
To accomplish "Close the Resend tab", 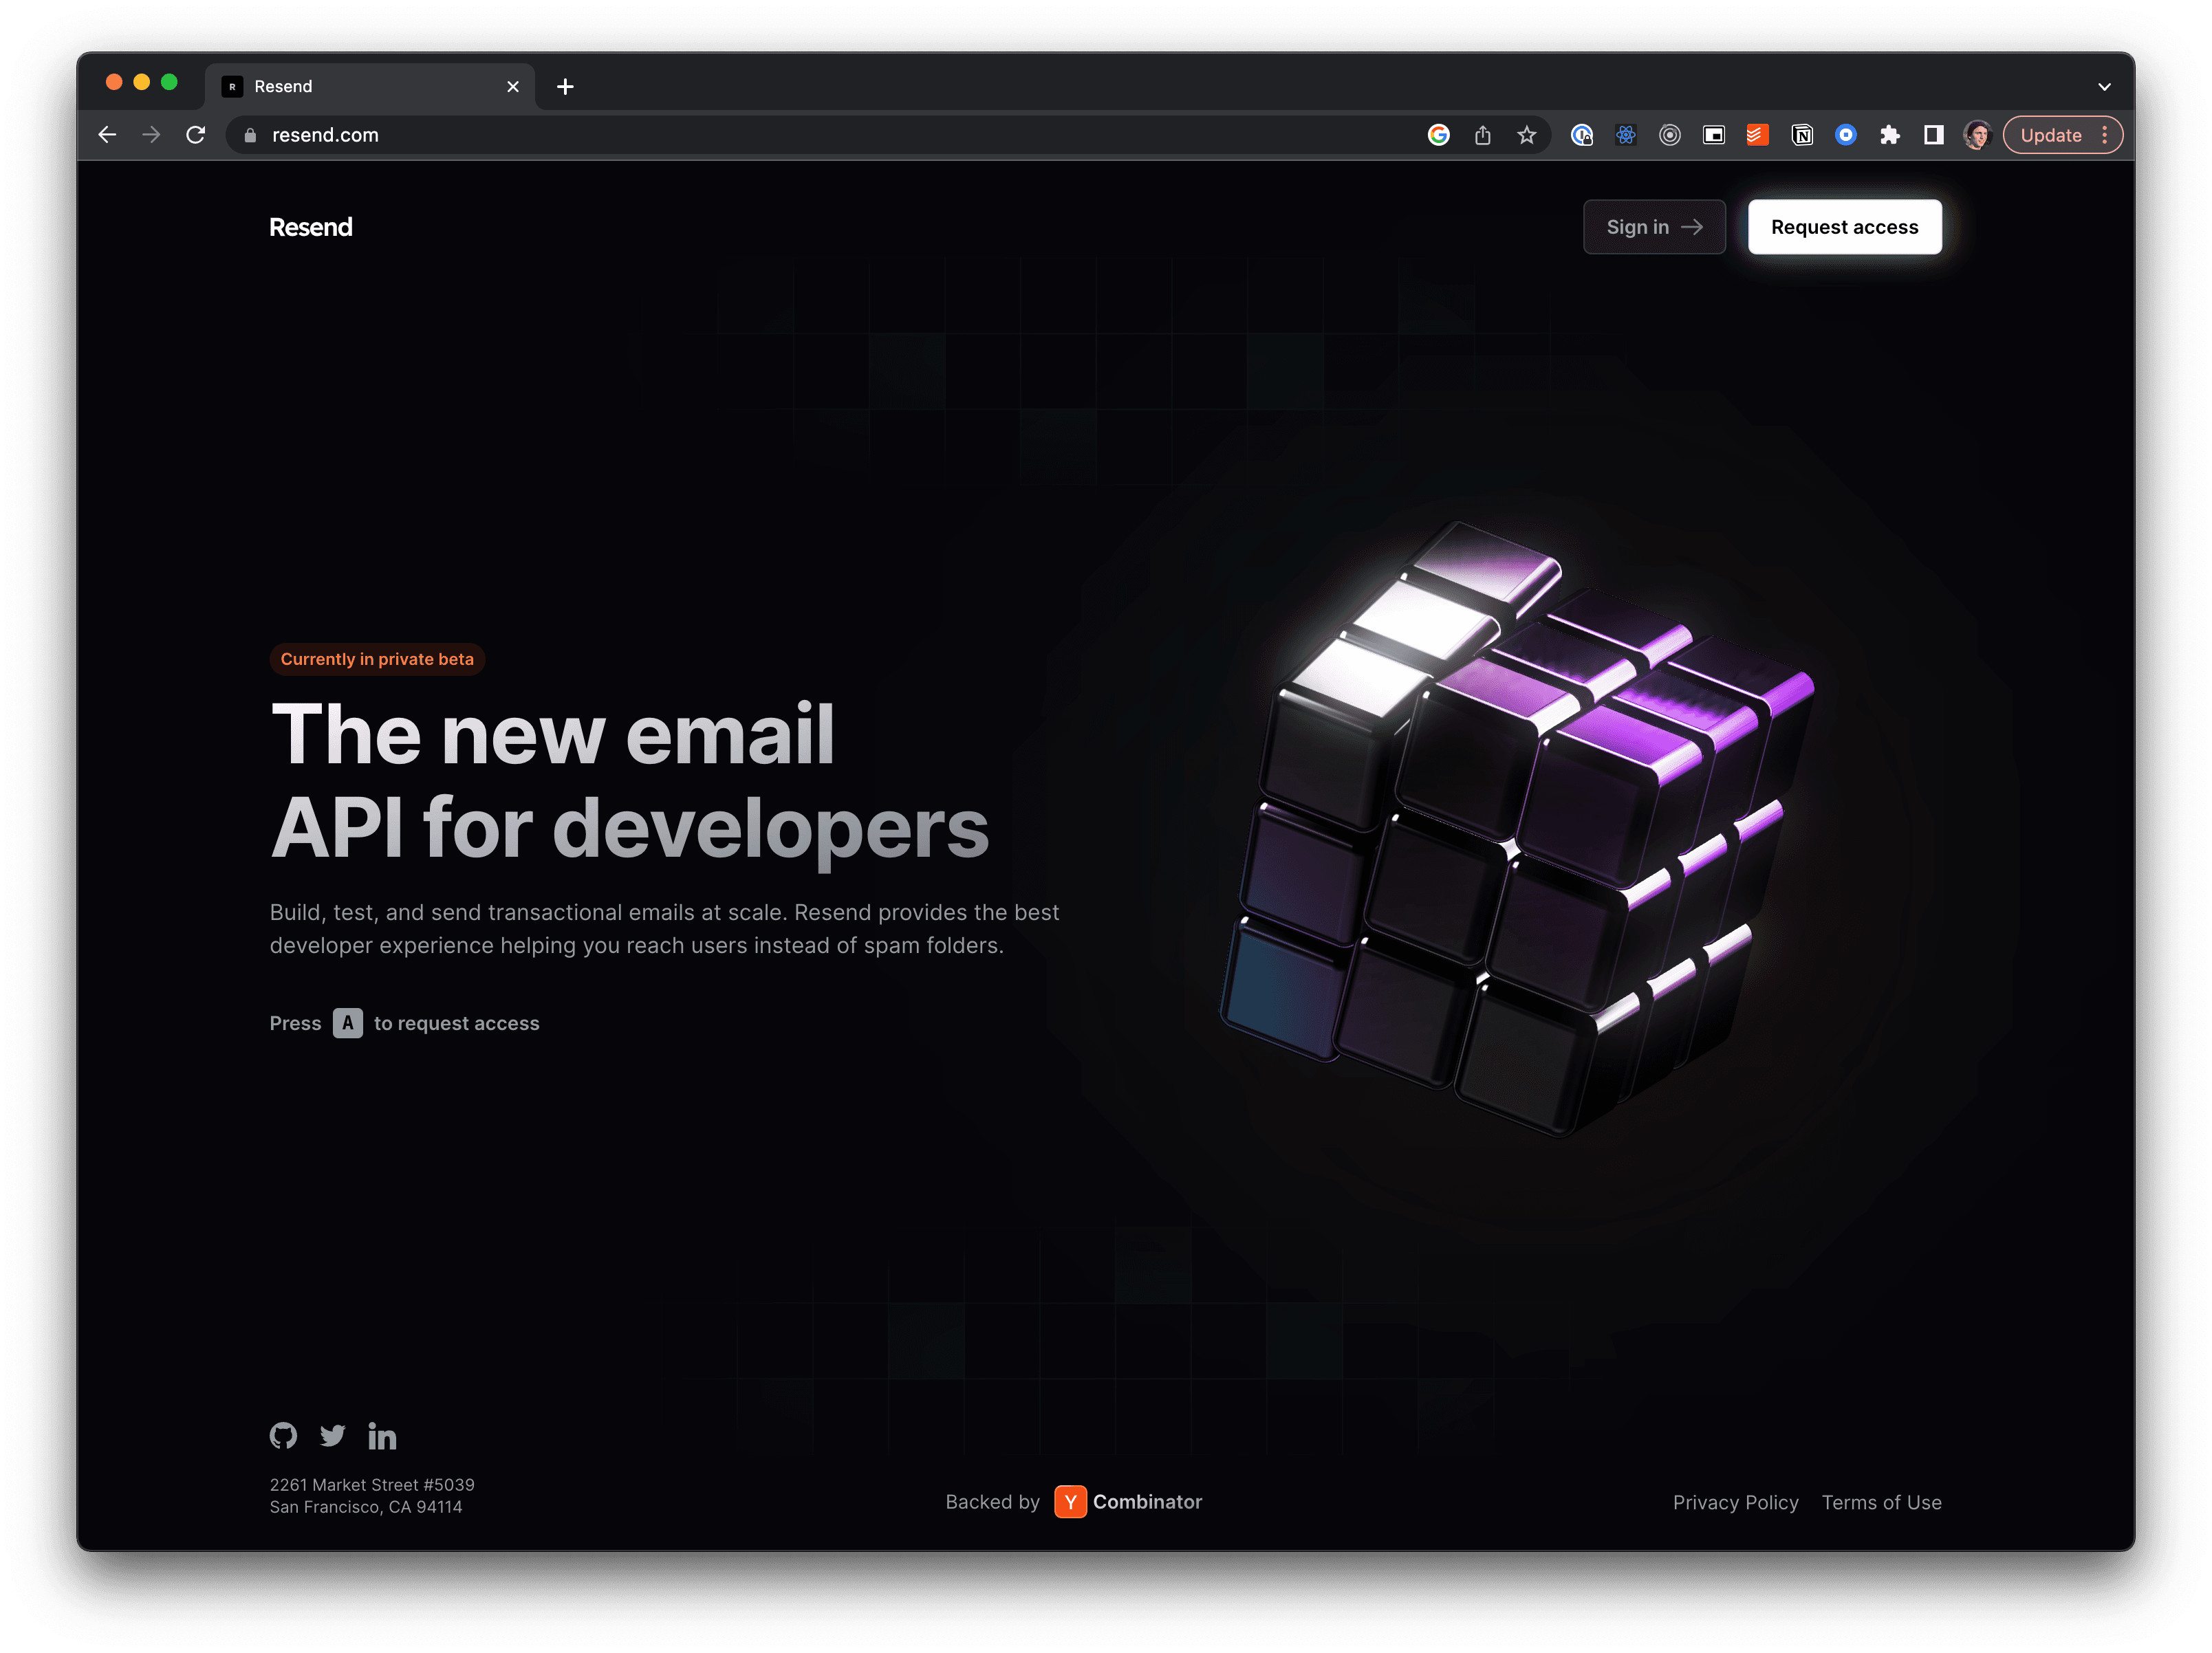I will (513, 87).
